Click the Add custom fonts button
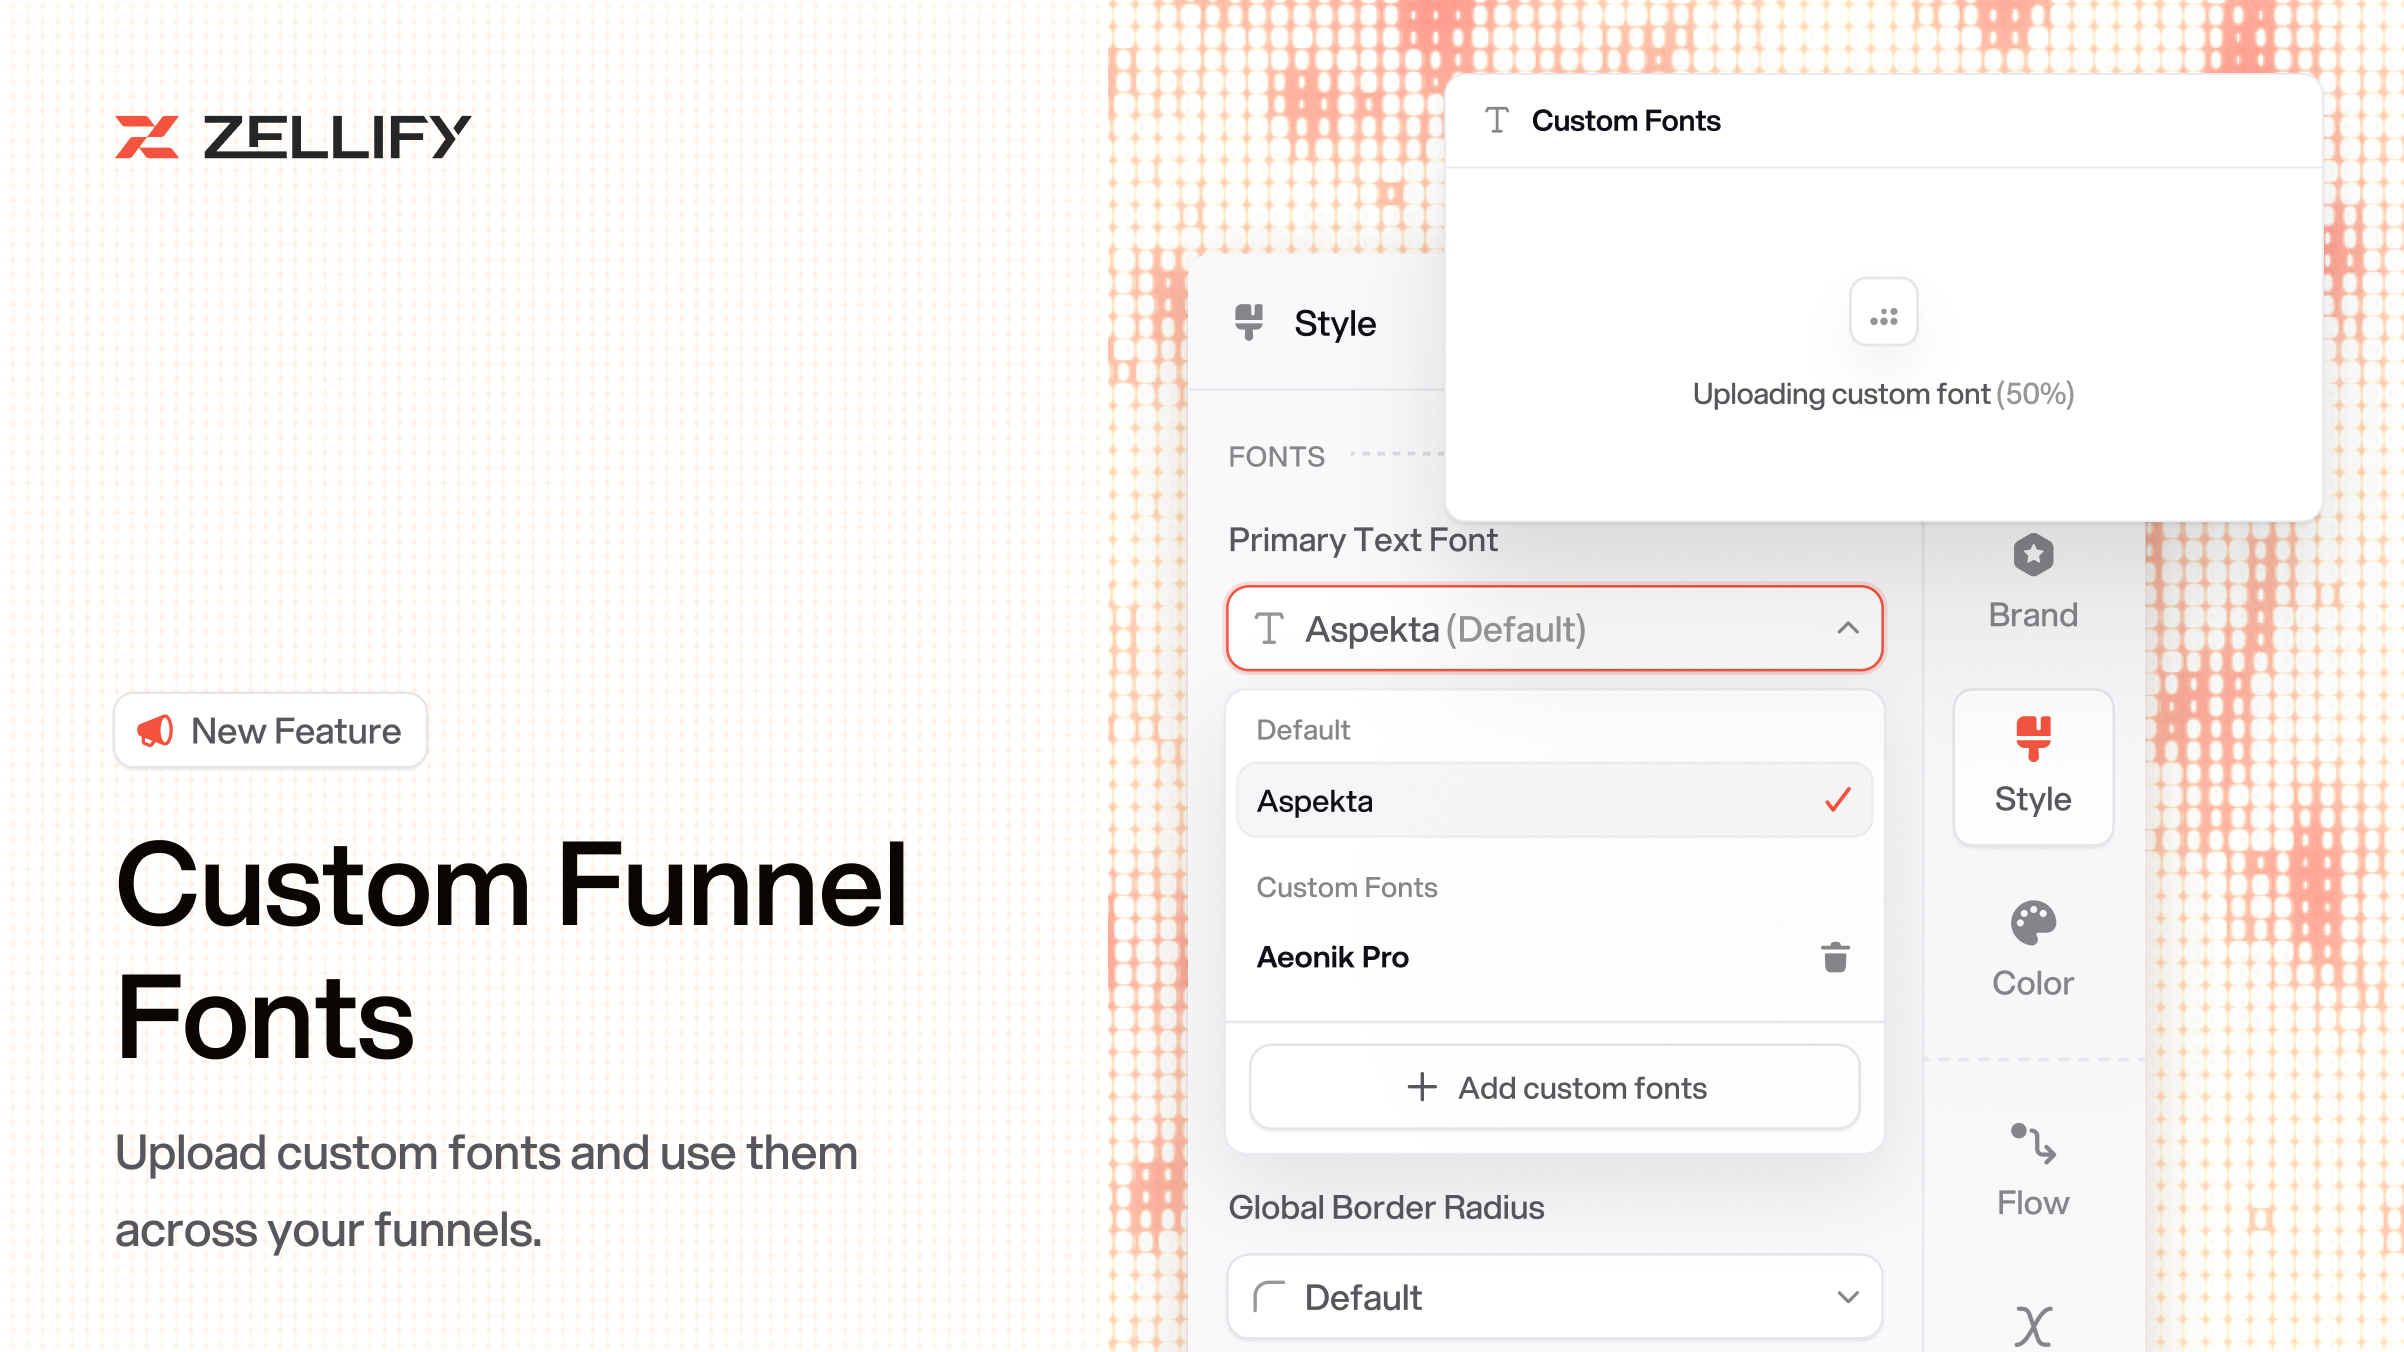Screen dimensions: 2404x1352 [1554, 1088]
